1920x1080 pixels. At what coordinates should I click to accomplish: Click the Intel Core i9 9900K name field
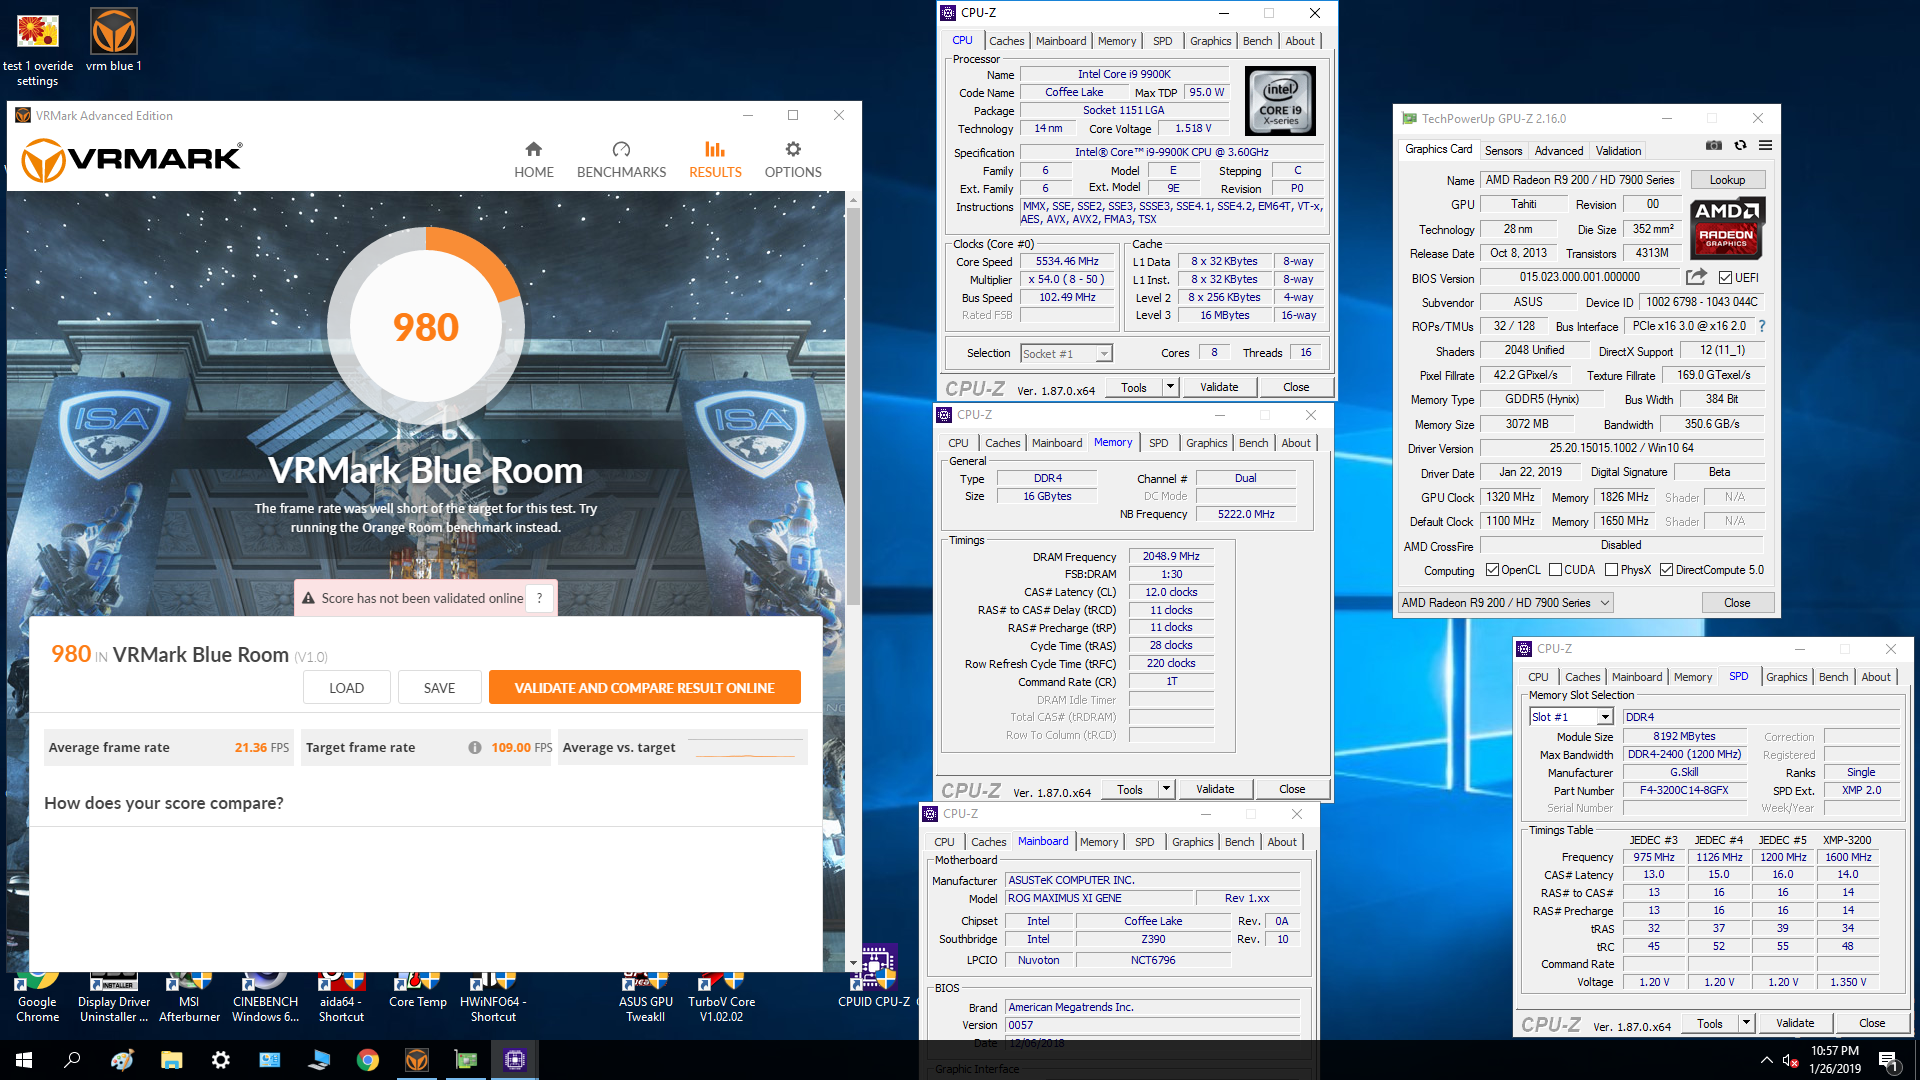click(1123, 74)
